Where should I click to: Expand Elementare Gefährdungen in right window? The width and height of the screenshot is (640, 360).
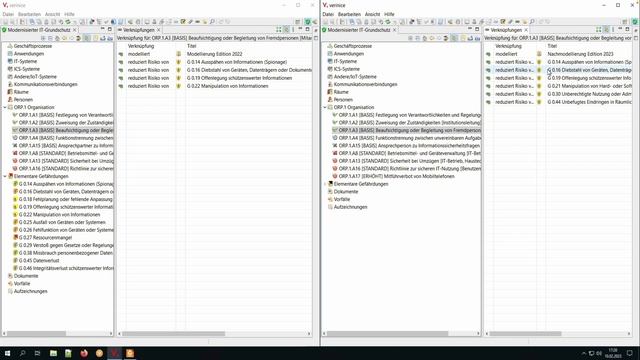pyautogui.click(x=325, y=184)
